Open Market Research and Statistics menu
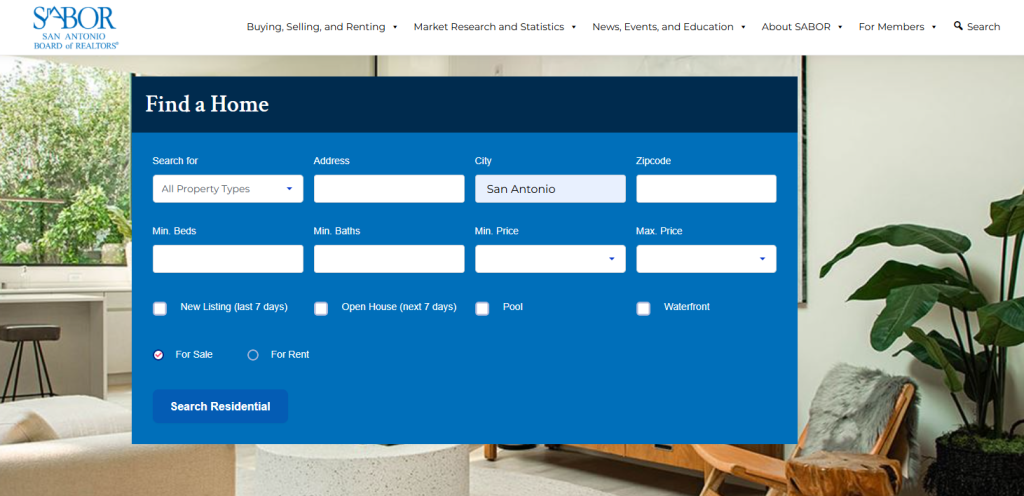 coord(494,27)
